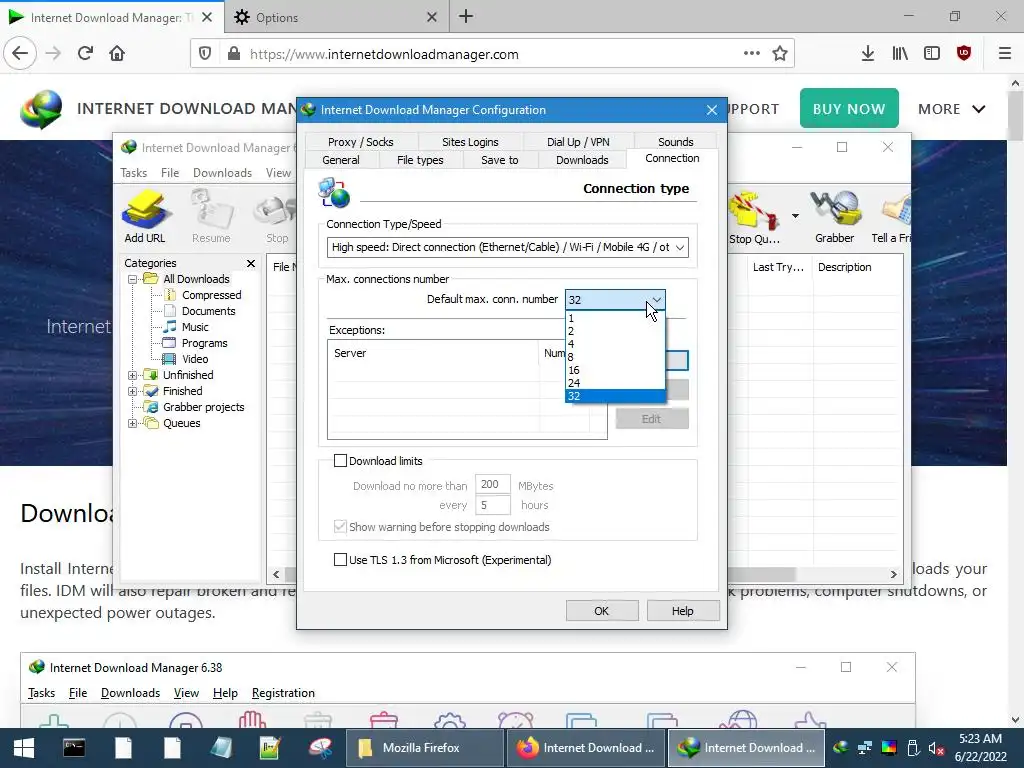Open Mozilla Firefox folder in taskbar
Image resolution: width=1024 pixels, height=768 pixels.
pos(423,748)
